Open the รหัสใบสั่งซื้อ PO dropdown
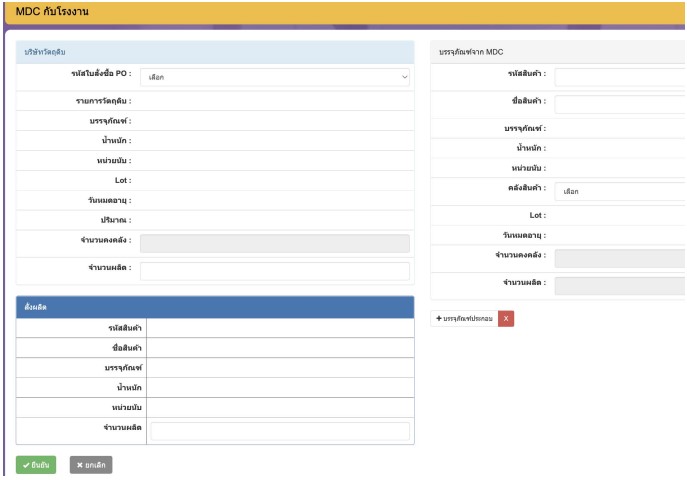The image size is (687, 480). pos(274,76)
